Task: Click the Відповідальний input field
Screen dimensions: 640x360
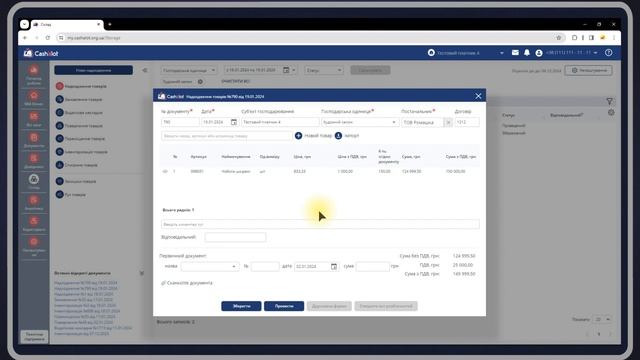Action: coord(236,237)
